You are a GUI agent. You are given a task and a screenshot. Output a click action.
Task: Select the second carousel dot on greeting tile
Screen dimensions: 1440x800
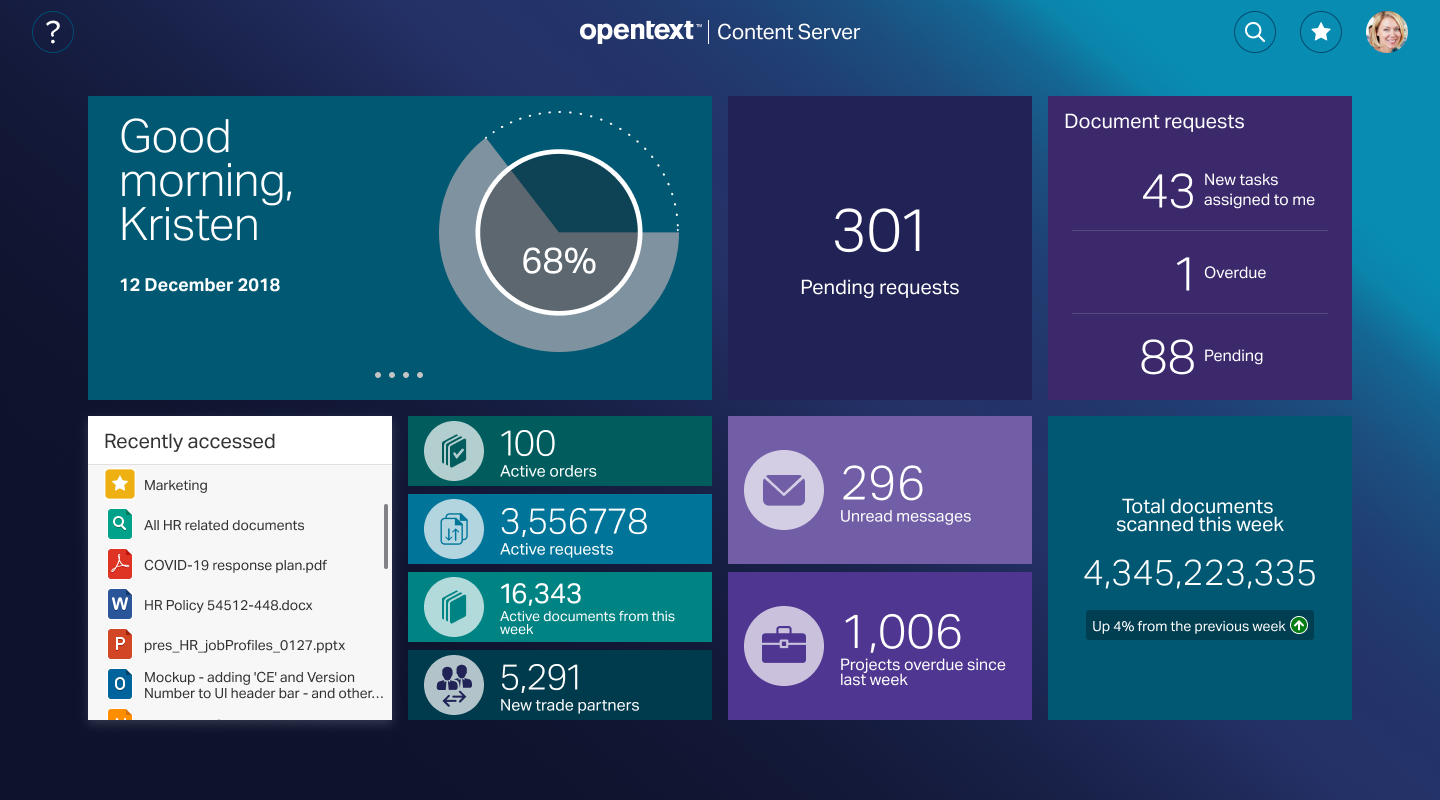[x=390, y=375]
